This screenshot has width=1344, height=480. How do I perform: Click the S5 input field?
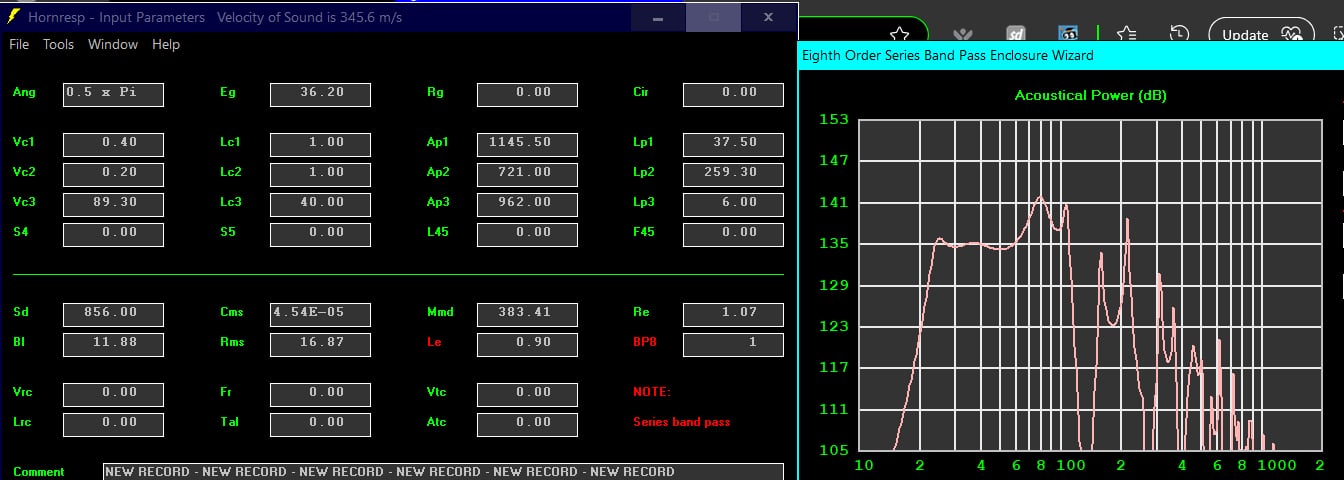(320, 235)
